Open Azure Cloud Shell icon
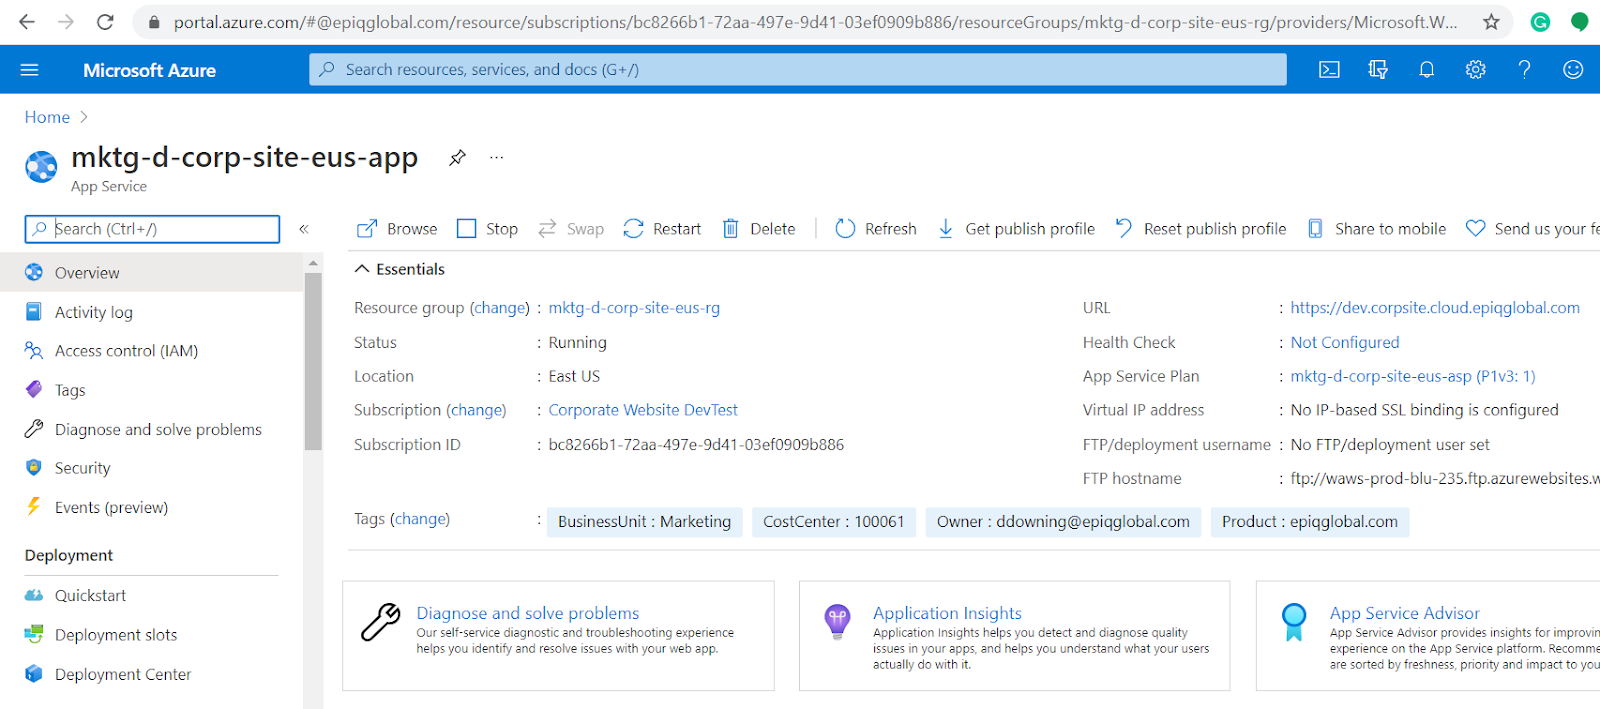Viewport: 1600px width, 709px height. point(1329,70)
